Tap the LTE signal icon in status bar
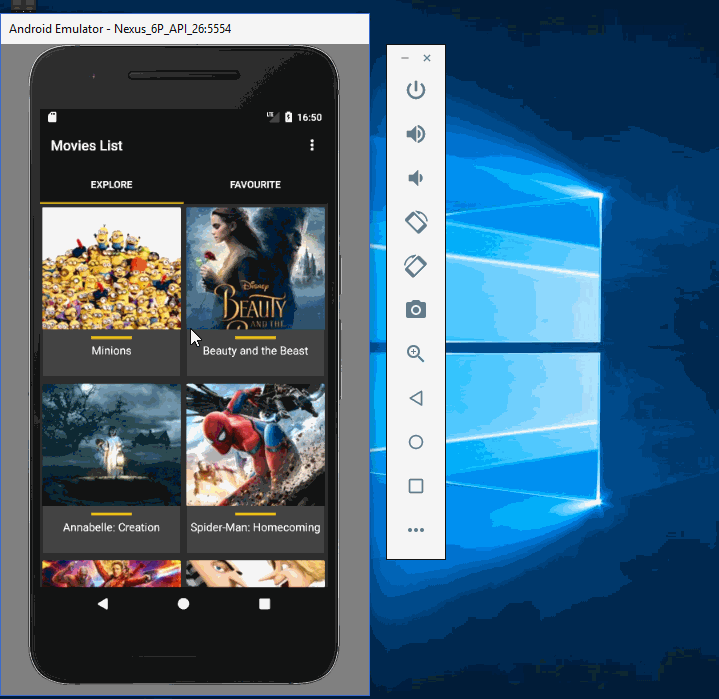The width and height of the screenshot is (719, 699). pos(273,117)
